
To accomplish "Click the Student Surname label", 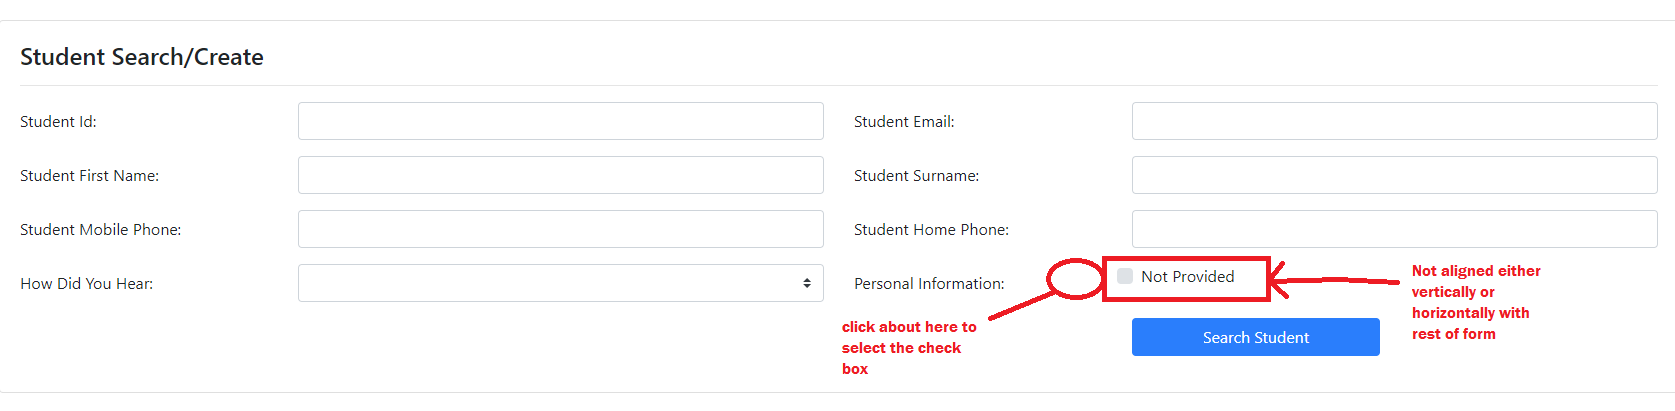I will click(x=916, y=176).
